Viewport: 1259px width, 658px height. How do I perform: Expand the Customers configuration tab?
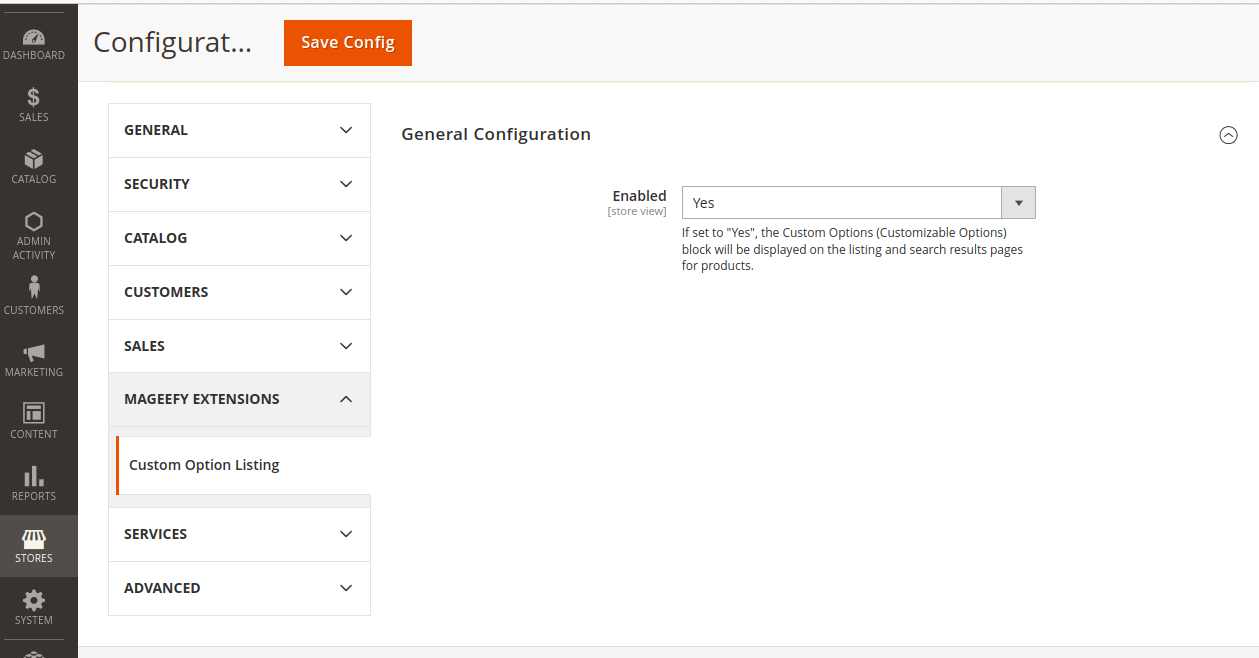pos(239,292)
